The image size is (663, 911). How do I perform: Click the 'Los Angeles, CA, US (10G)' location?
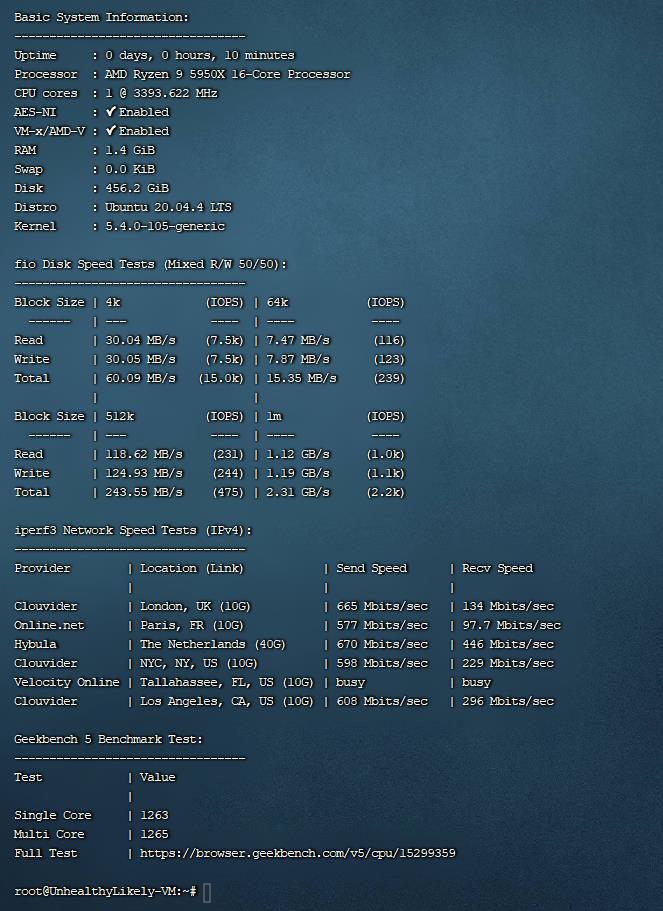[227, 701]
